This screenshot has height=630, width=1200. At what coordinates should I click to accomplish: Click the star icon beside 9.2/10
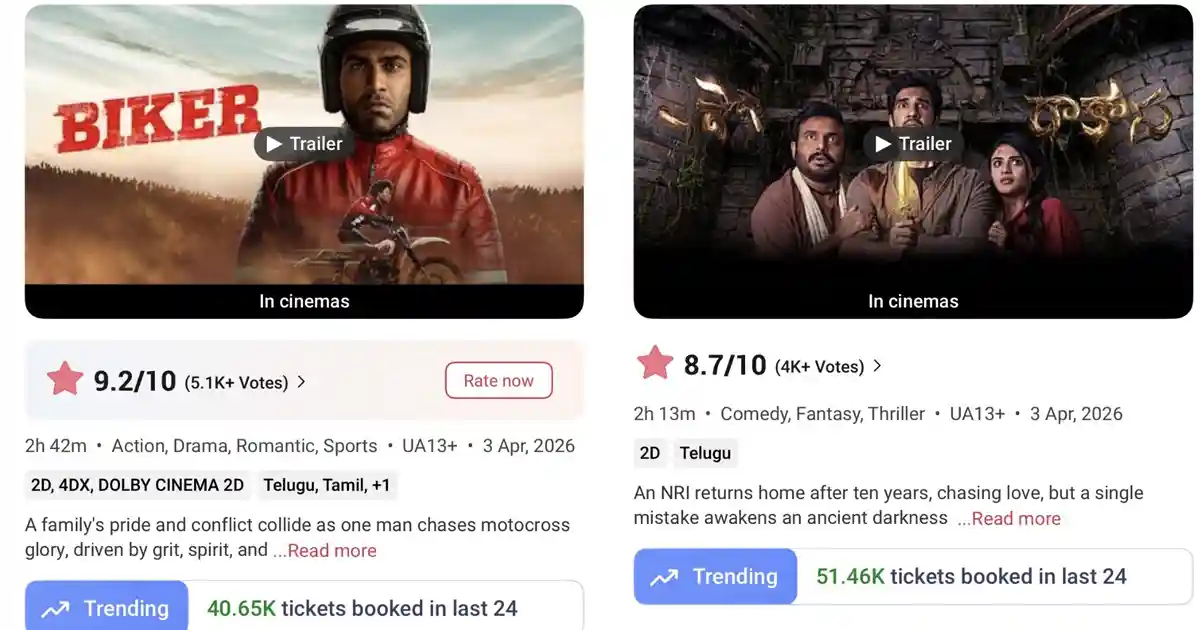tap(65, 380)
